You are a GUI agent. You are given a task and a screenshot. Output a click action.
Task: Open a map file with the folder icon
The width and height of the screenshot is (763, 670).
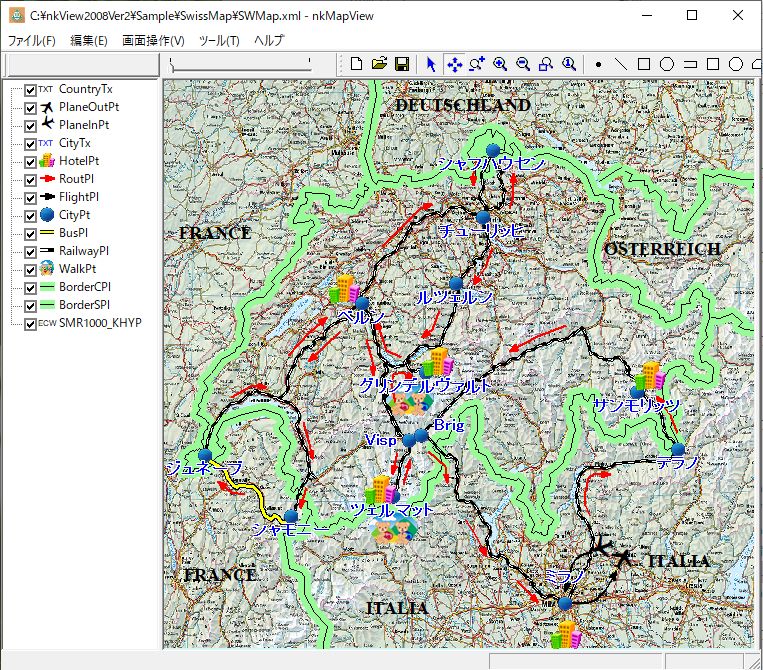(x=379, y=64)
